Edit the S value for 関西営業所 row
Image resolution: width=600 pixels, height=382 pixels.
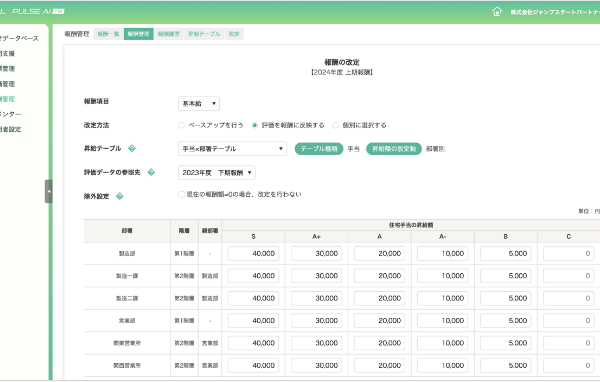(253, 366)
